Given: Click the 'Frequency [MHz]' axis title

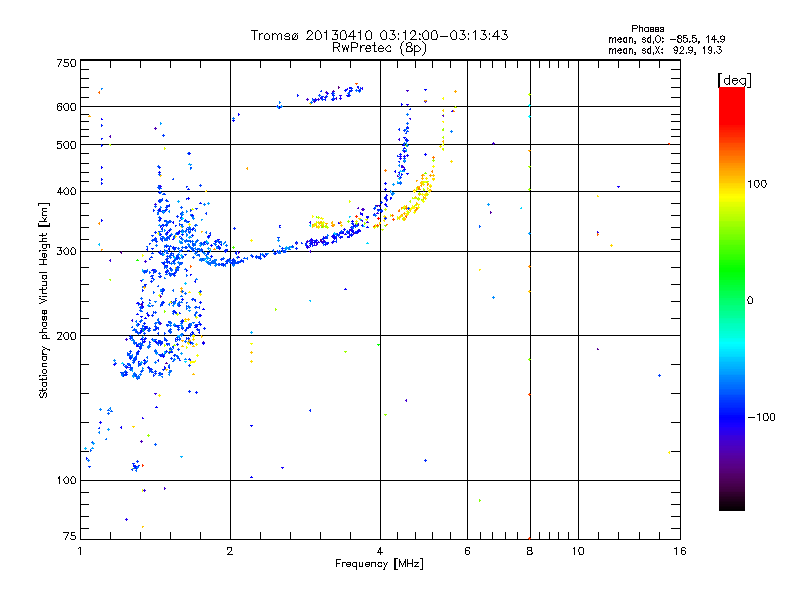Looking at the screenshot, I should [379, 564].
